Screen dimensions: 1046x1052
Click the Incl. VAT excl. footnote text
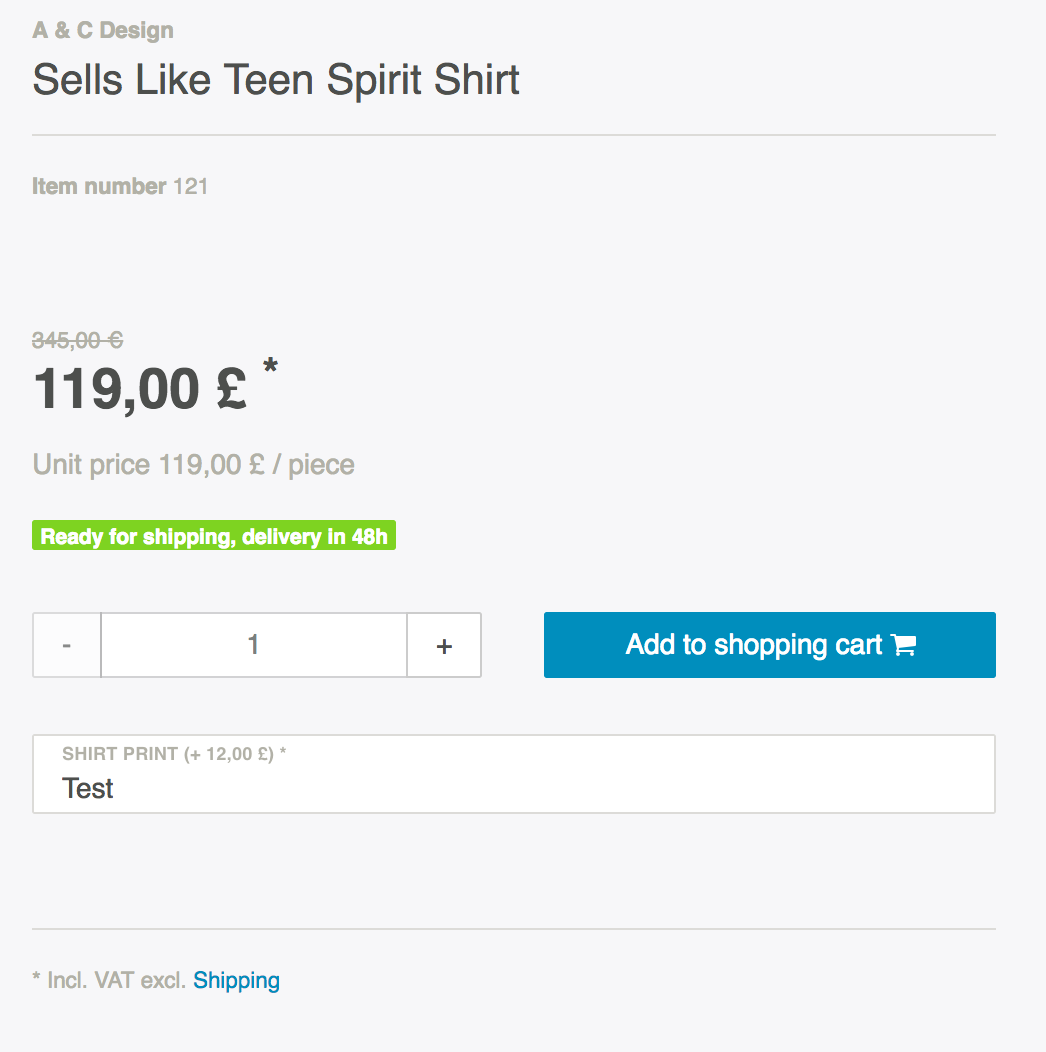117,980
